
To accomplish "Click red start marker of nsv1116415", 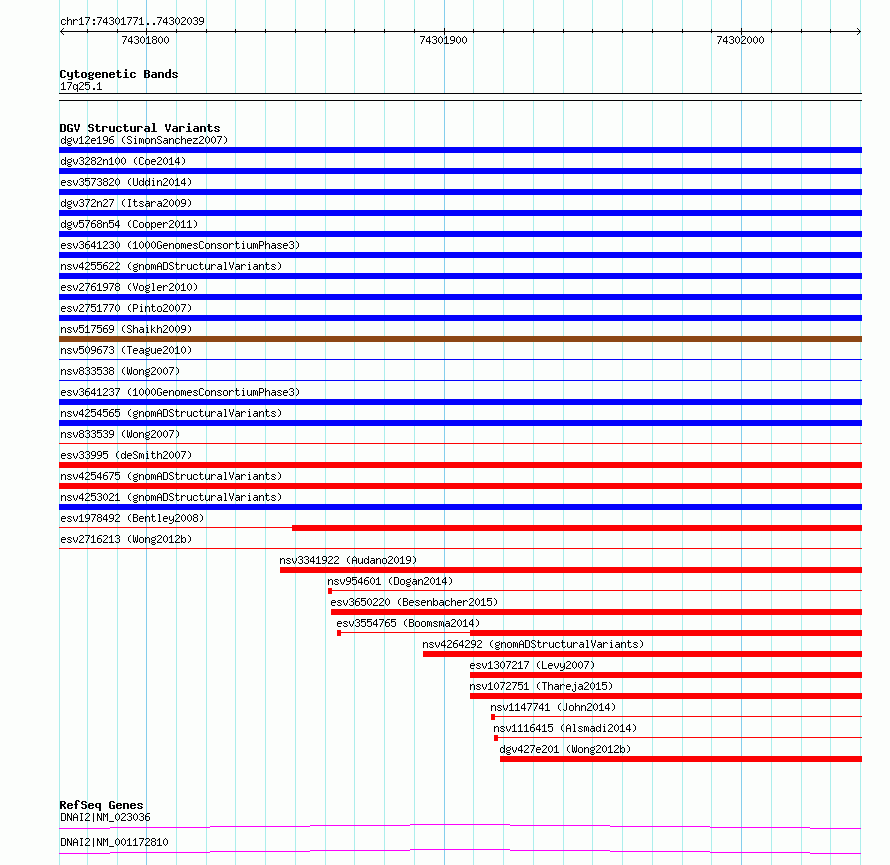I will click(x=496, y=738).
